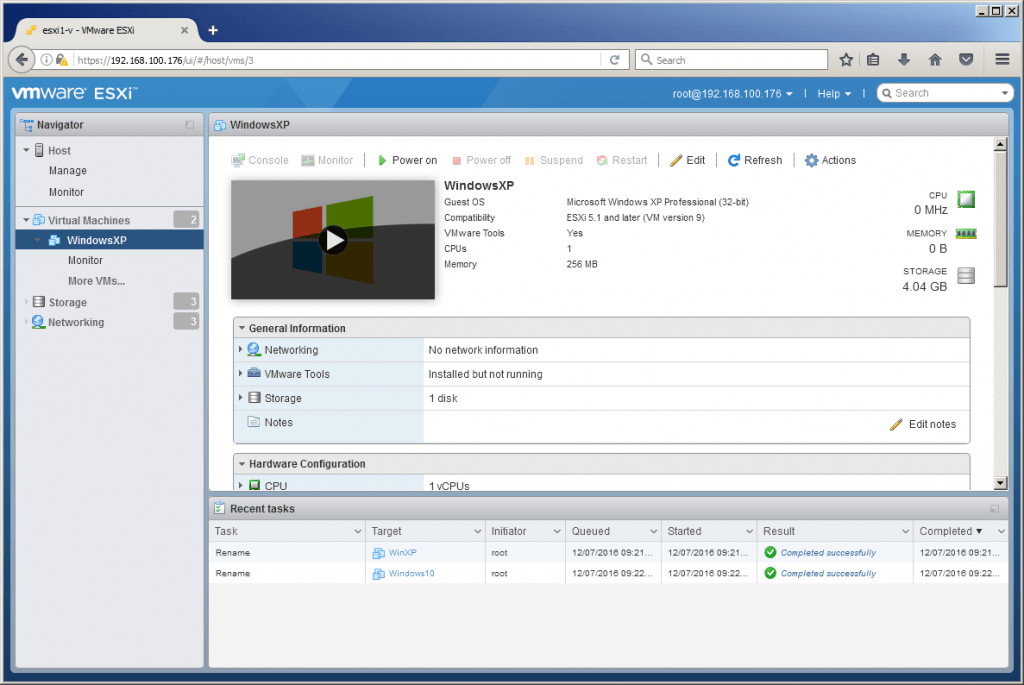1024x685 pixels.
Task: Click the Restart toolbar button
Action: [622, 161]
